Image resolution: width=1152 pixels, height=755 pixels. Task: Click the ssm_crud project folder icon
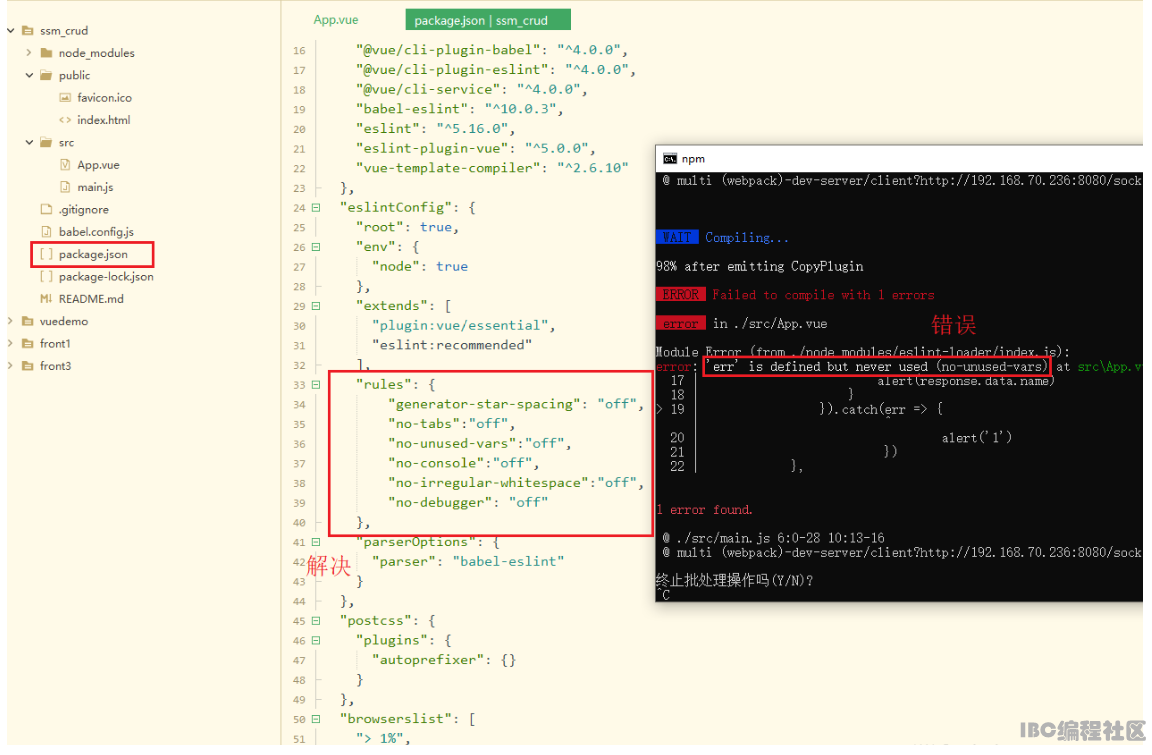[28, 31]
